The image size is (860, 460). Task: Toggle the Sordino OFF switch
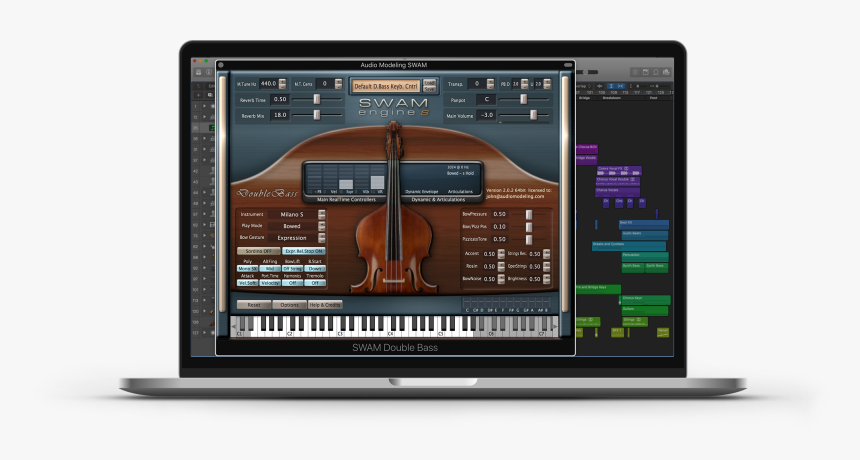click(x=258, y=251)
